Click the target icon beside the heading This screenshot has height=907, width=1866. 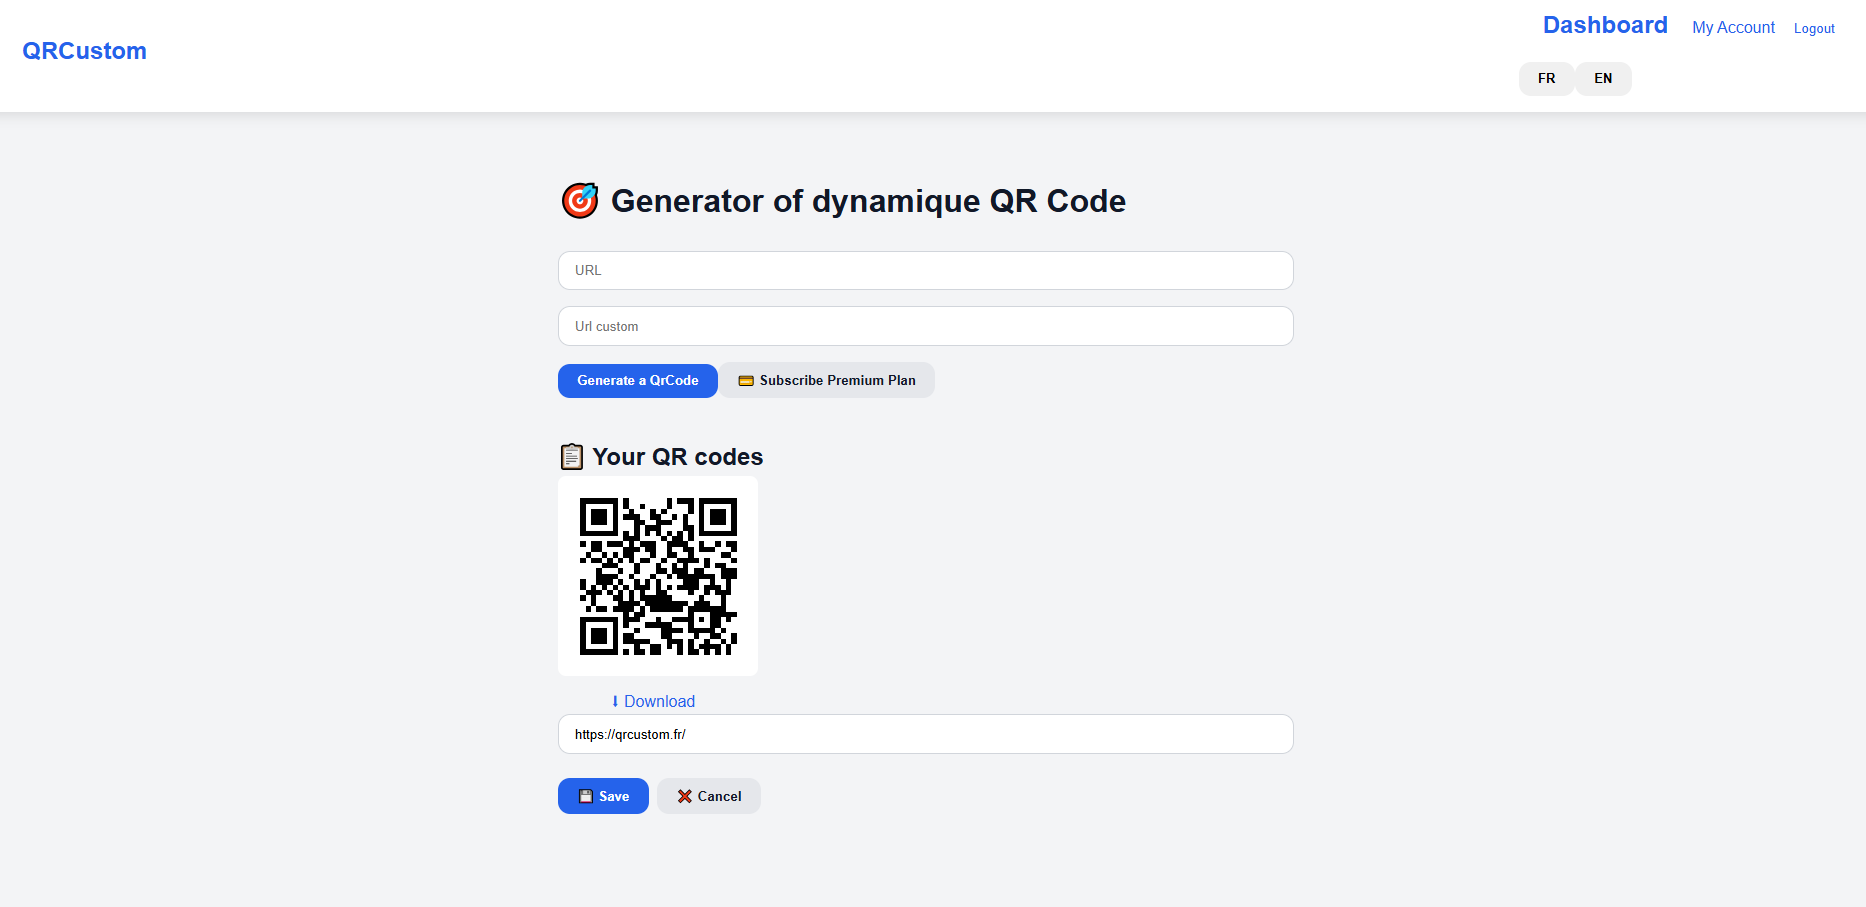(580, 201)
